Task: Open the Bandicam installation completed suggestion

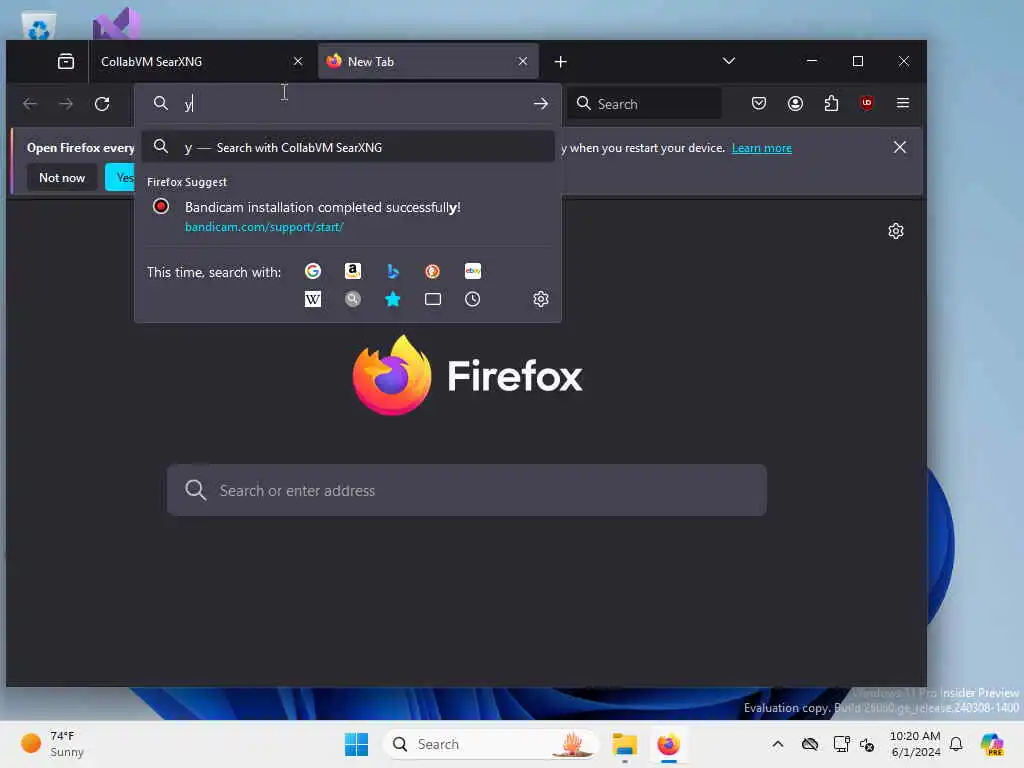Action: tap(348, 216)
